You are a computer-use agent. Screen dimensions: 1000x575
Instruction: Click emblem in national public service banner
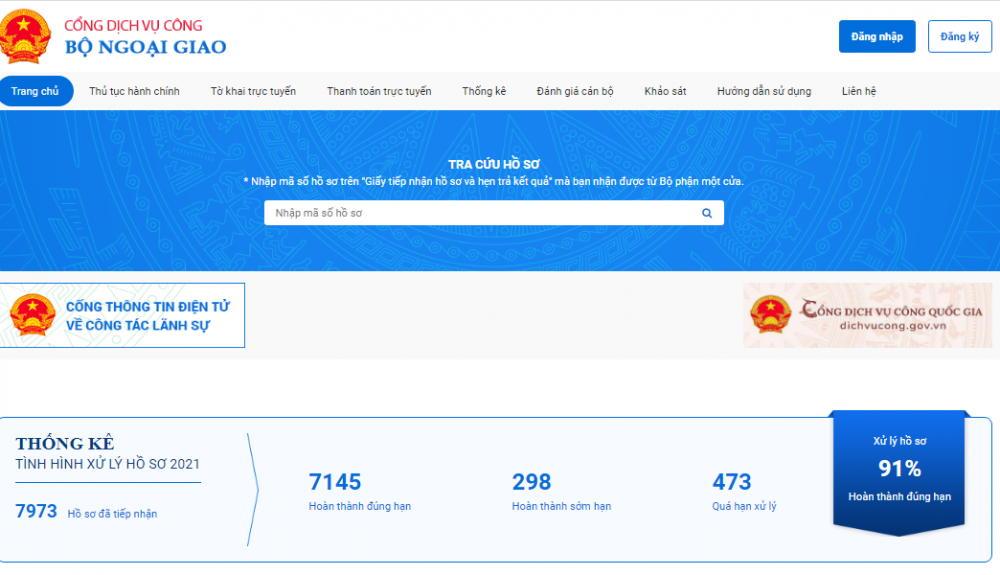tap(770, 315)
